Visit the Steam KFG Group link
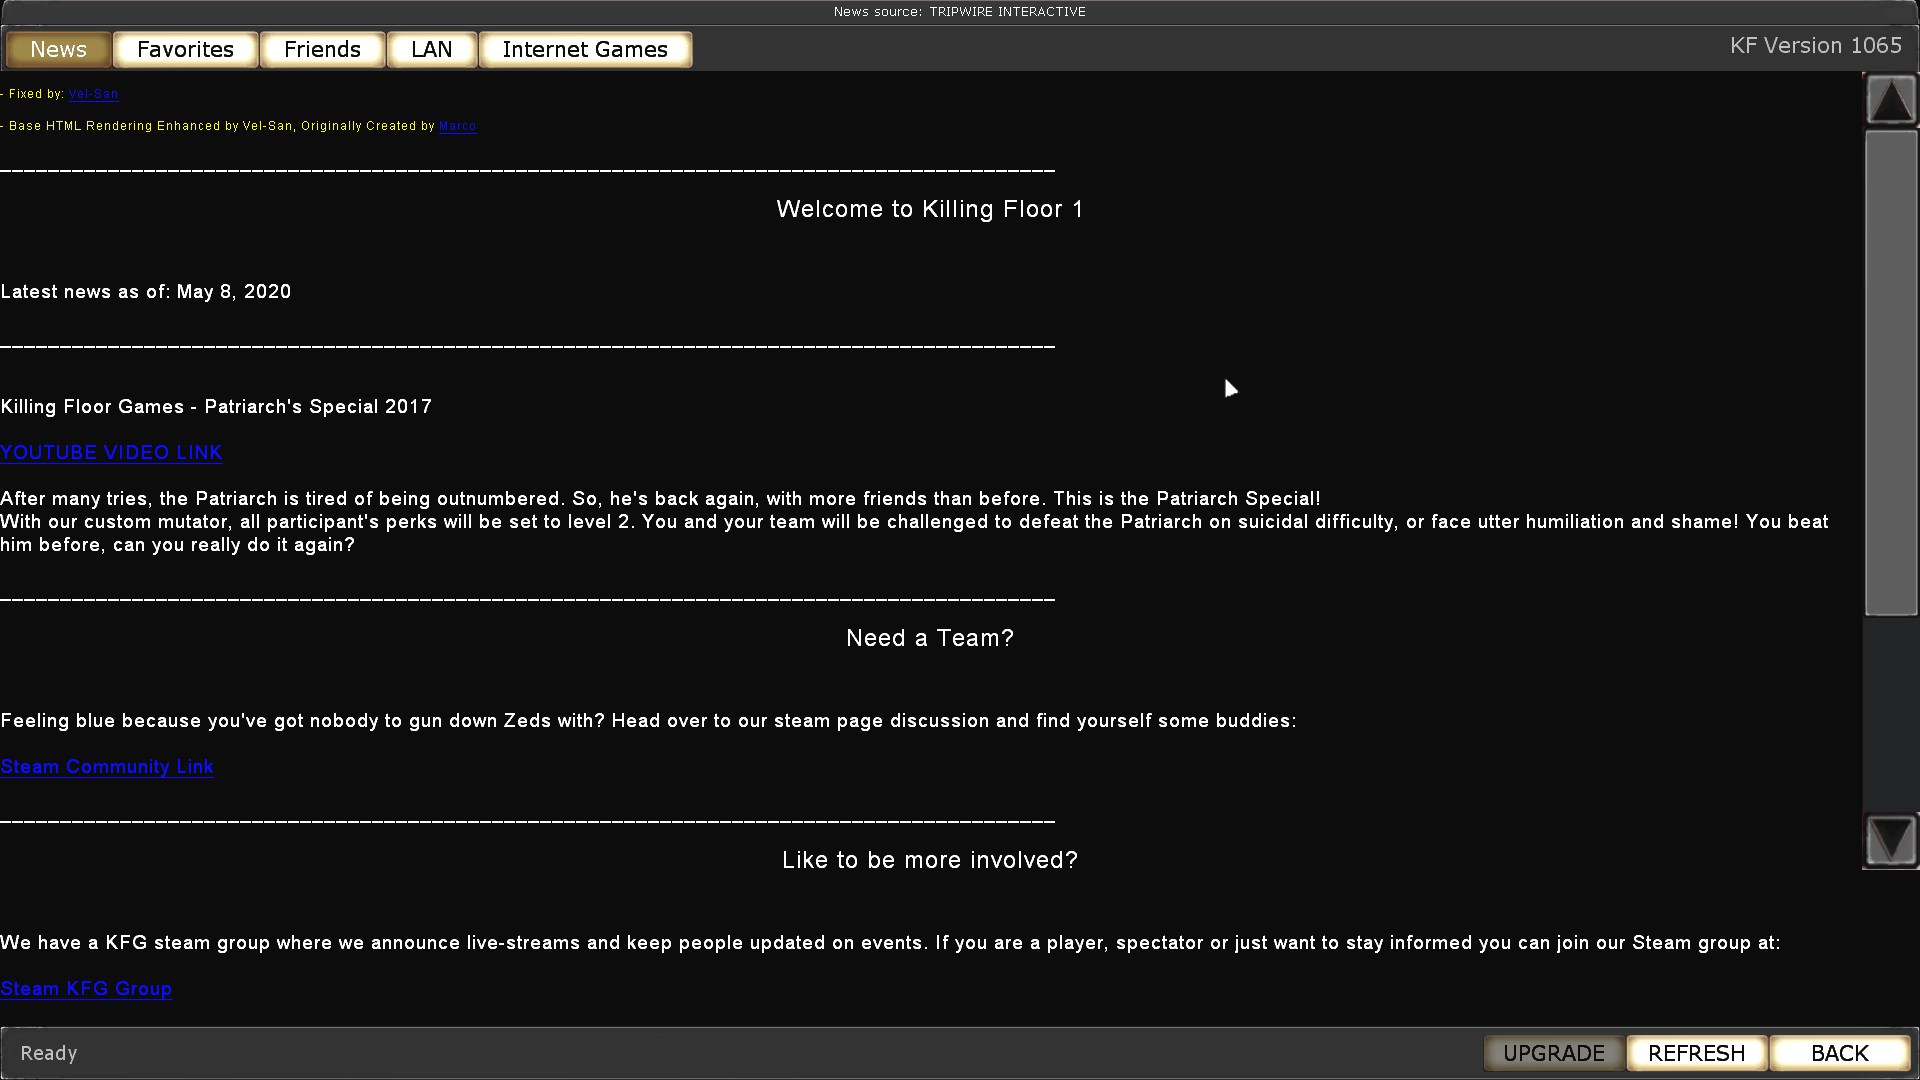This screenshot has height=1080, width=1920. pyautogui.click(x=86, y=989)
